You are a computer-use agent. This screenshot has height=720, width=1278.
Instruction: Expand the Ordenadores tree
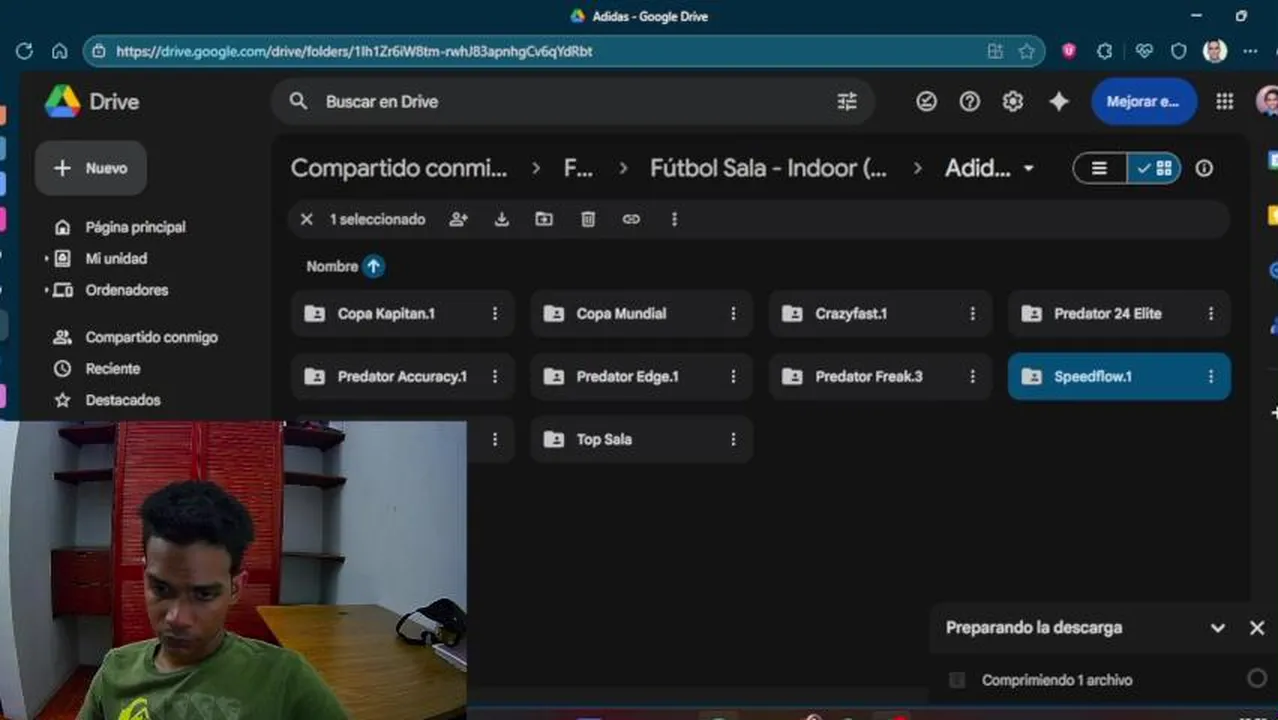tap(46, 291)
